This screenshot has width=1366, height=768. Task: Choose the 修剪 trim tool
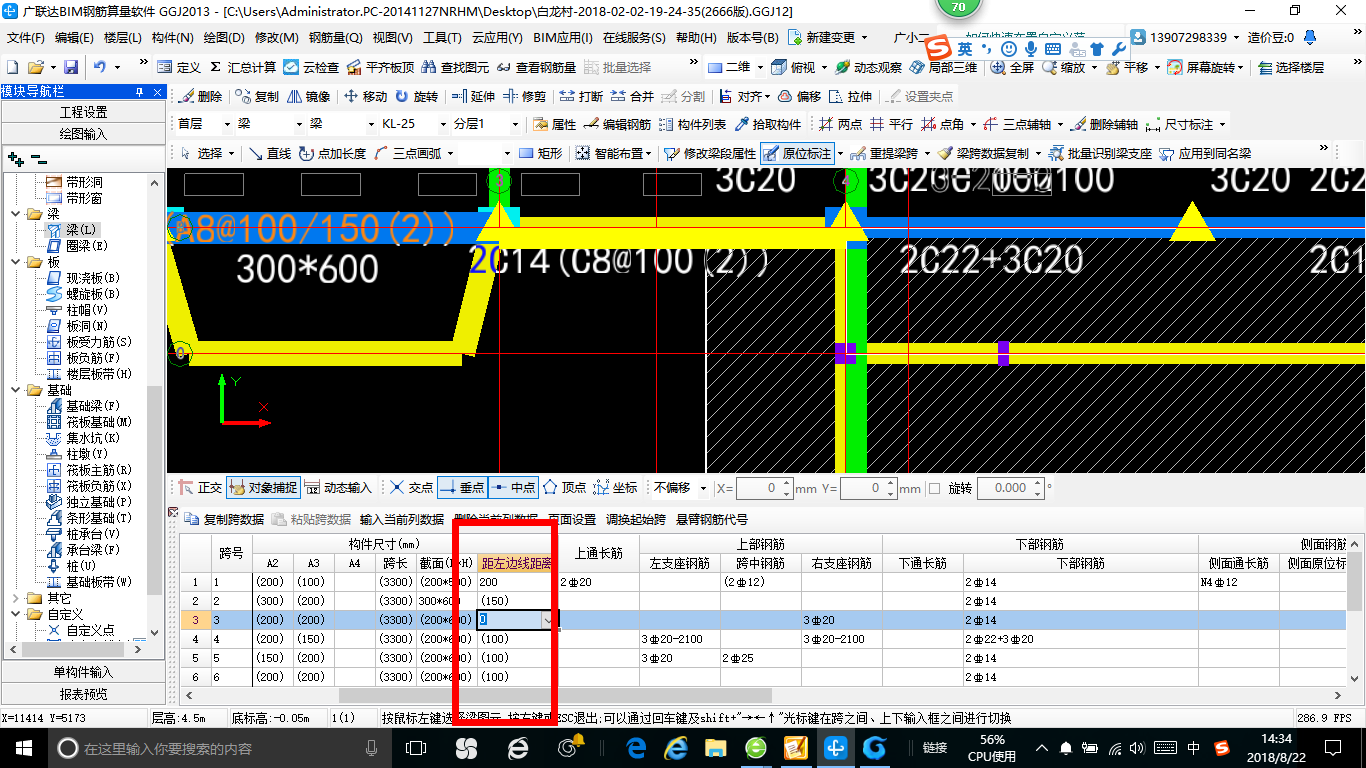tap(524, 96)
